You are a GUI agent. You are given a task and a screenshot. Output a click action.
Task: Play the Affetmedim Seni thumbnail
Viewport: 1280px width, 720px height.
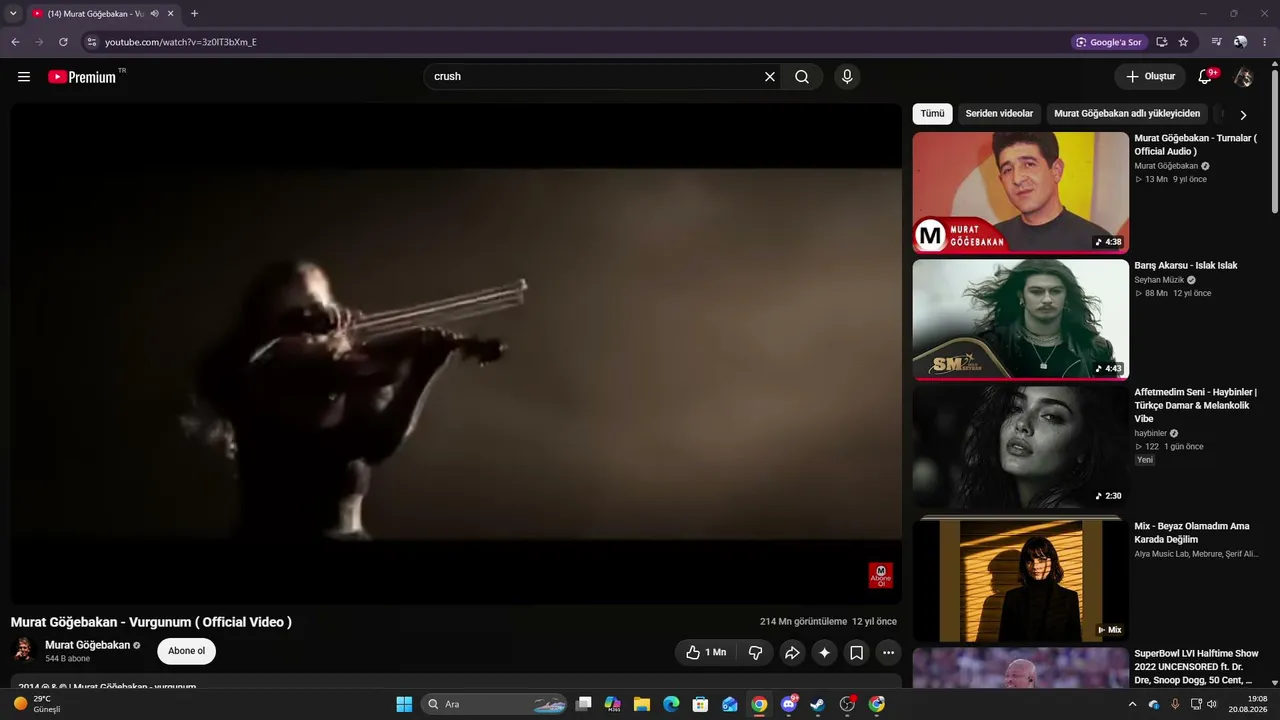[1021, 447]
